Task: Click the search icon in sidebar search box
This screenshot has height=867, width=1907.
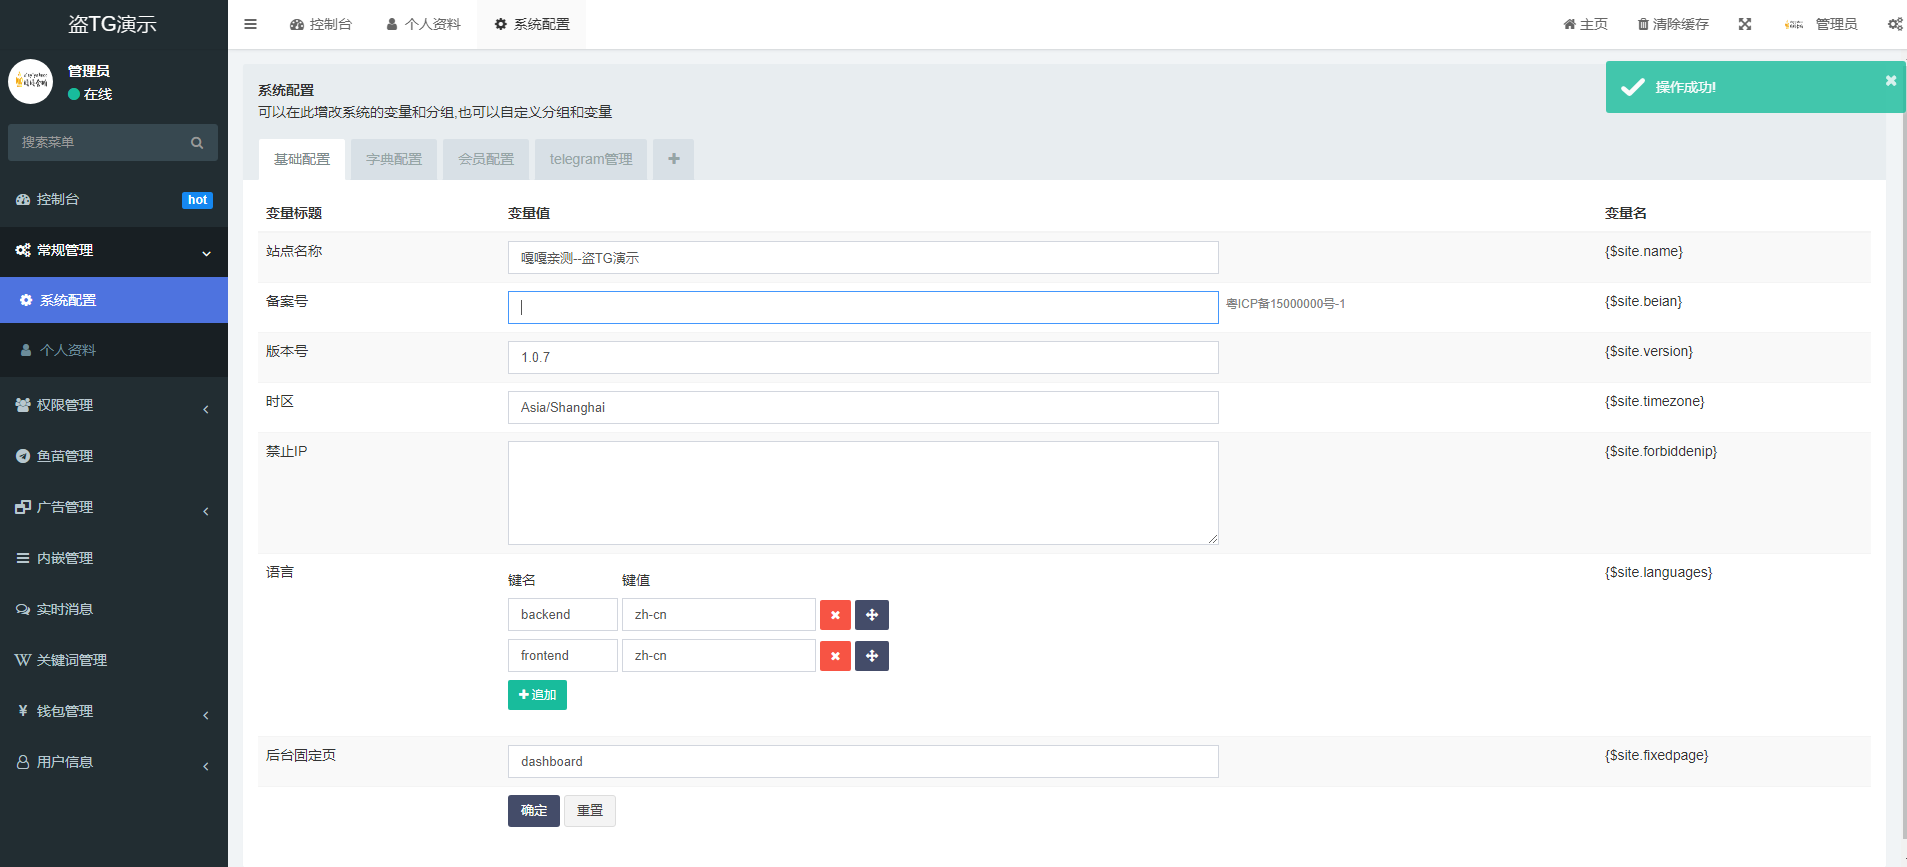Action: (x=197, y=143)
